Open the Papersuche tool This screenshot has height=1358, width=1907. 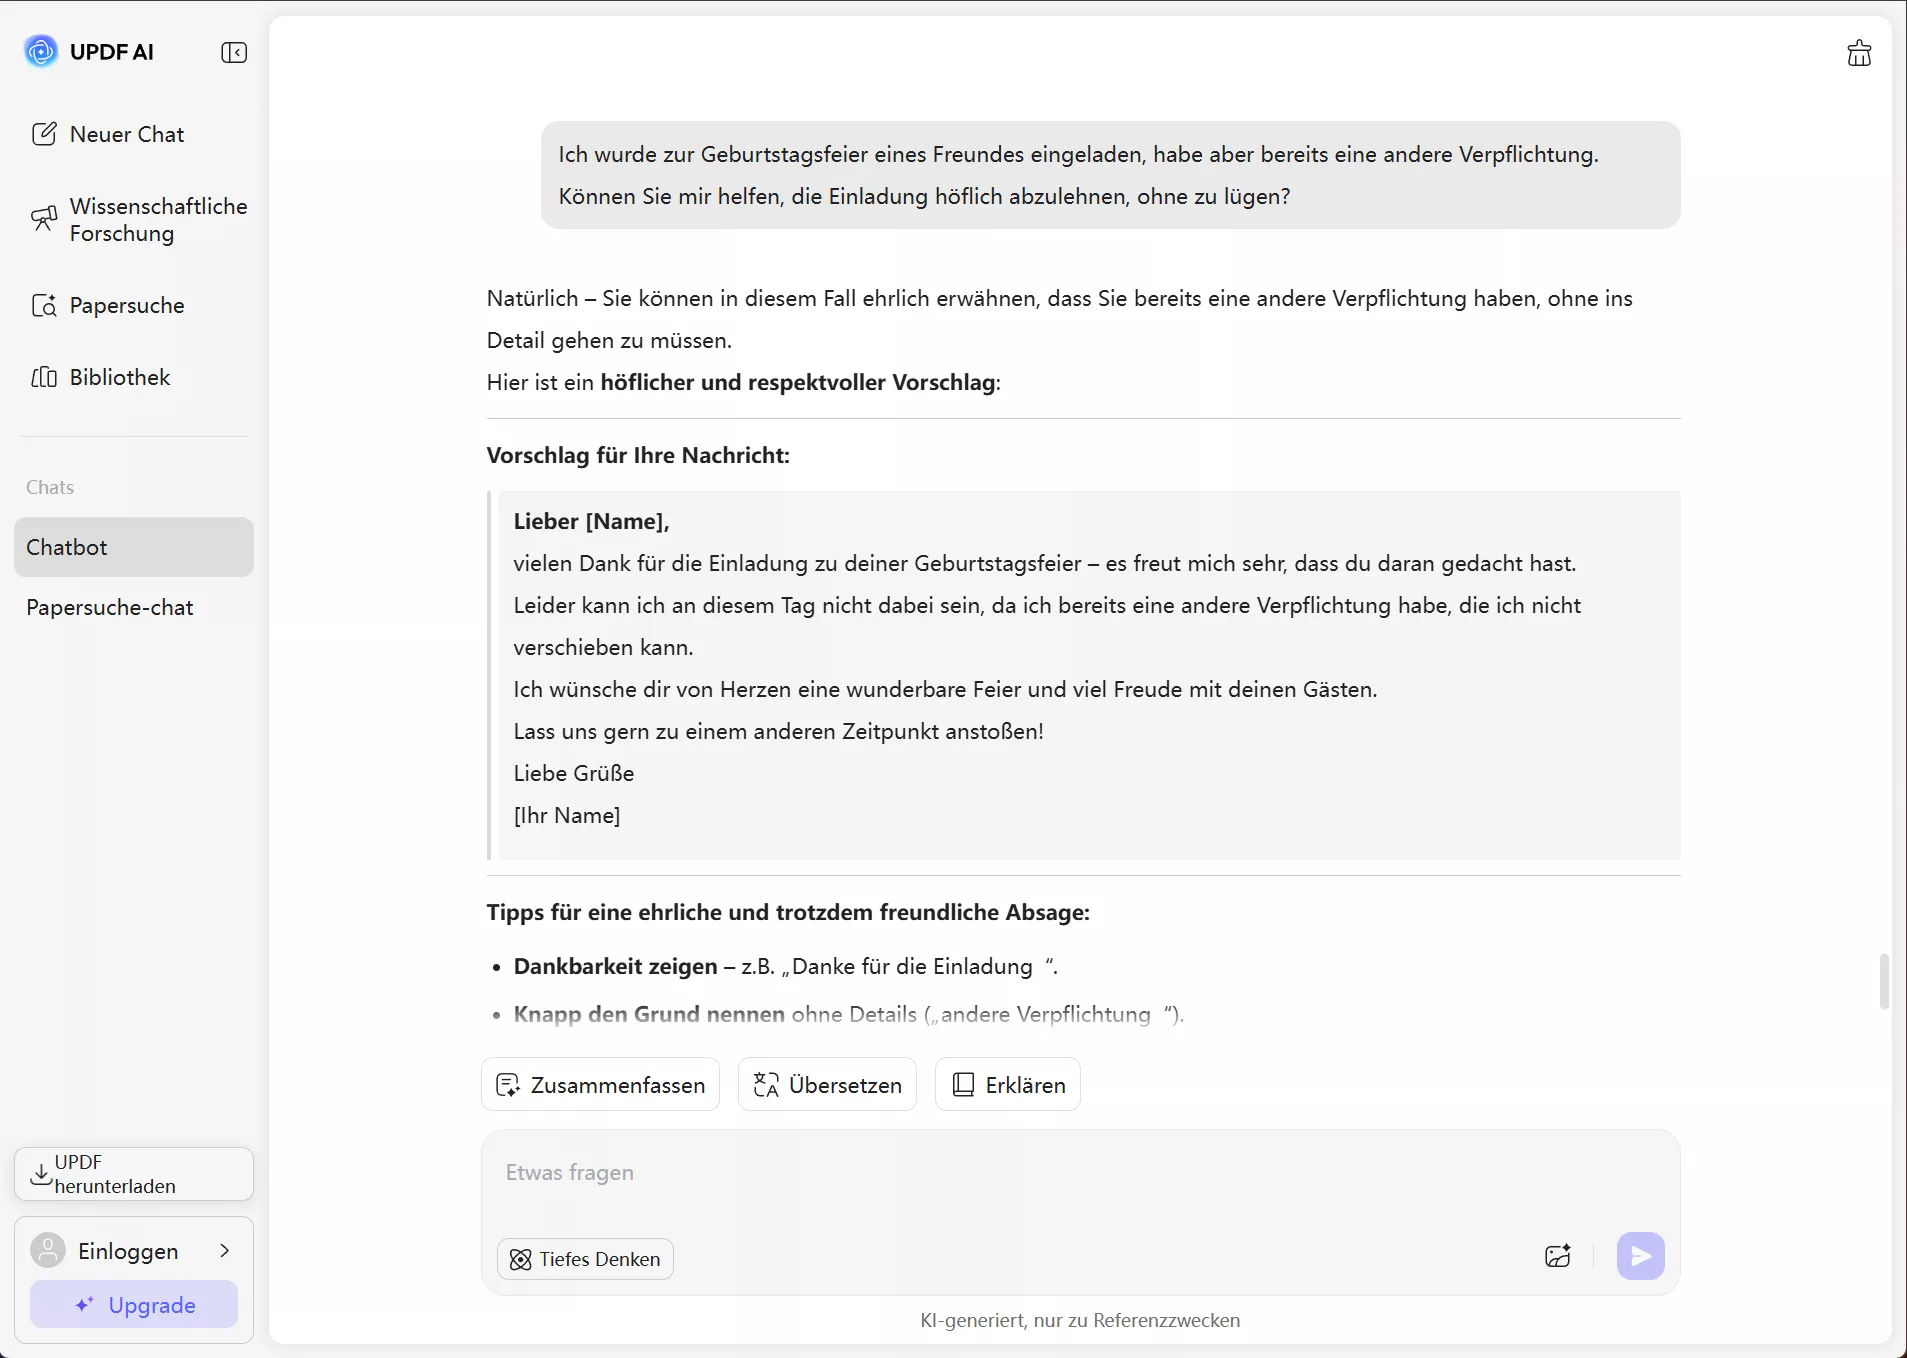click(x=126, y=305)
